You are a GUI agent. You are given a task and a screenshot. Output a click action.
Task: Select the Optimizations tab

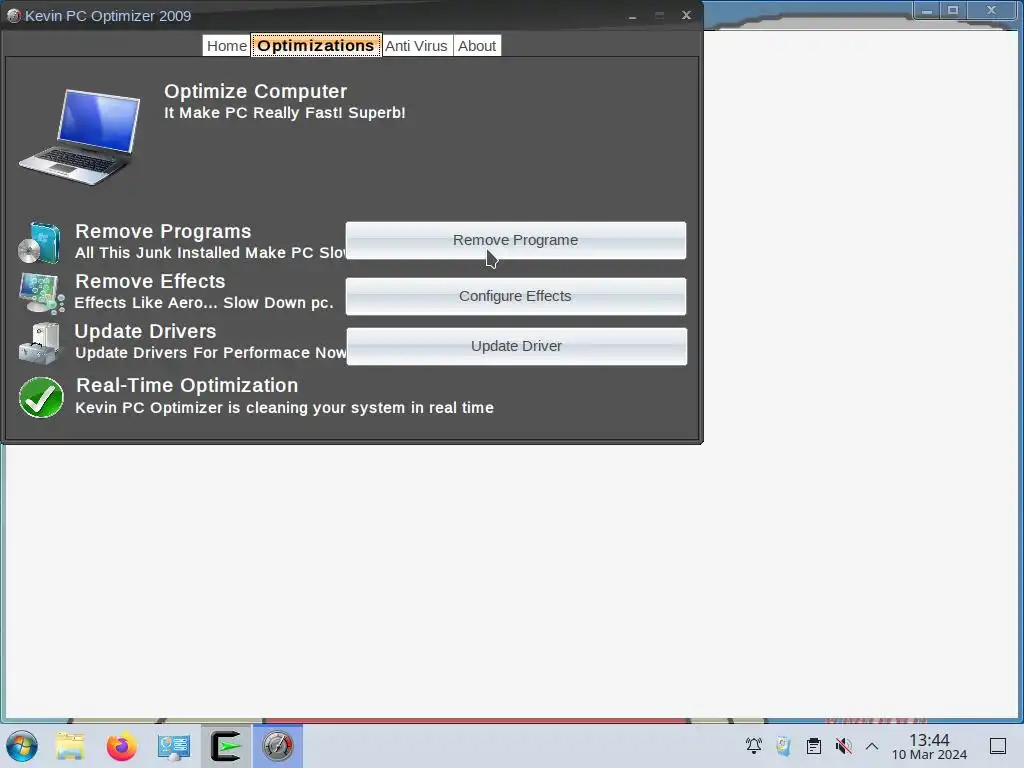coord(316,46)
